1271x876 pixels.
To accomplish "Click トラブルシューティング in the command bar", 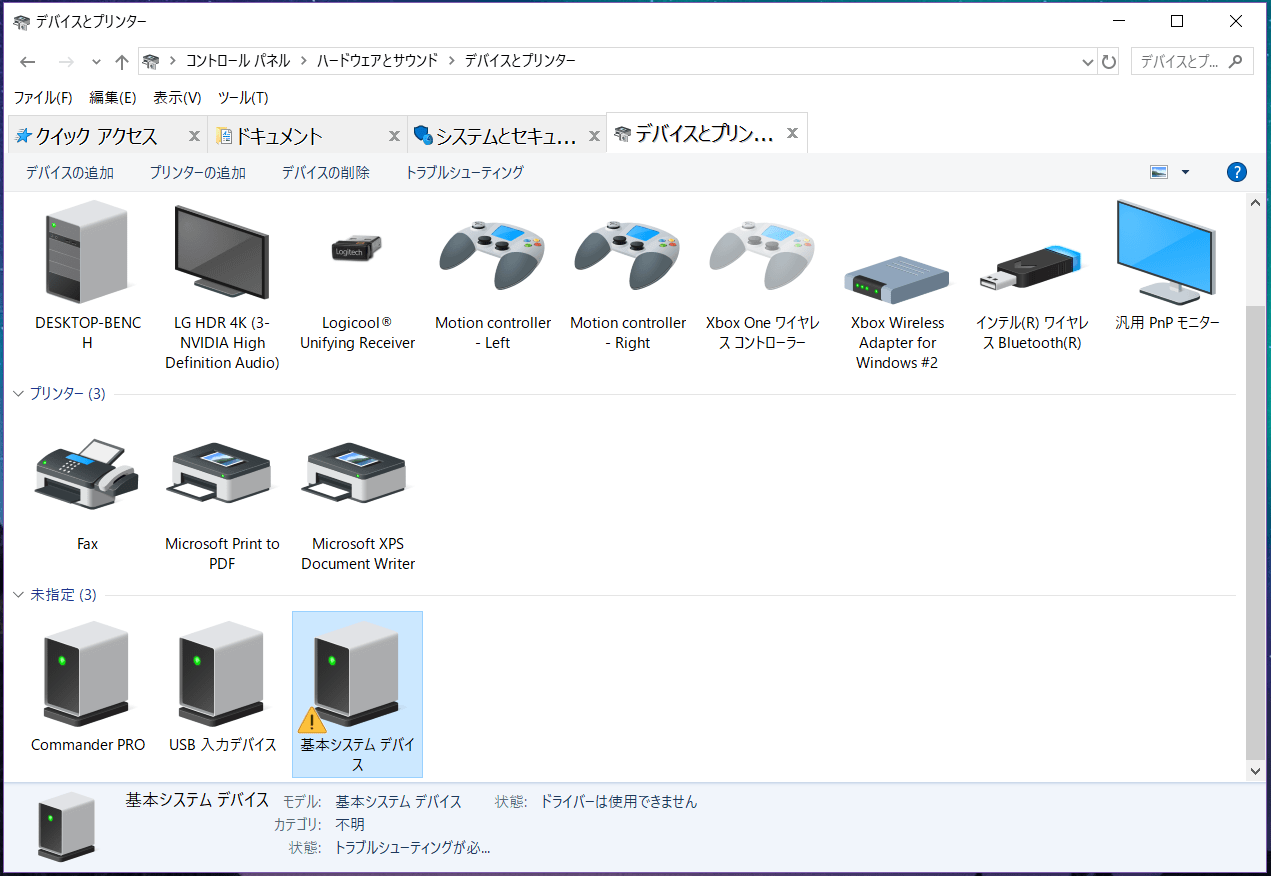I will click(464, 173).
